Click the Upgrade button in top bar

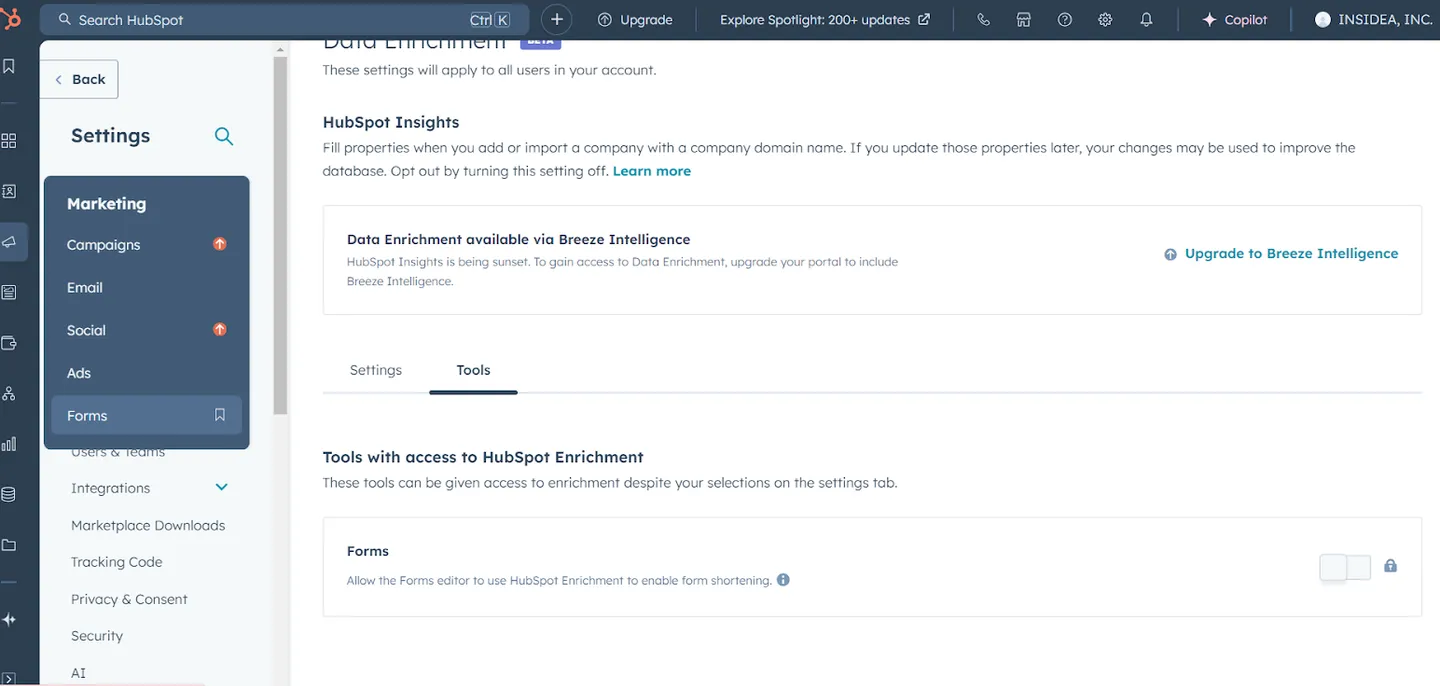[635, 19]
